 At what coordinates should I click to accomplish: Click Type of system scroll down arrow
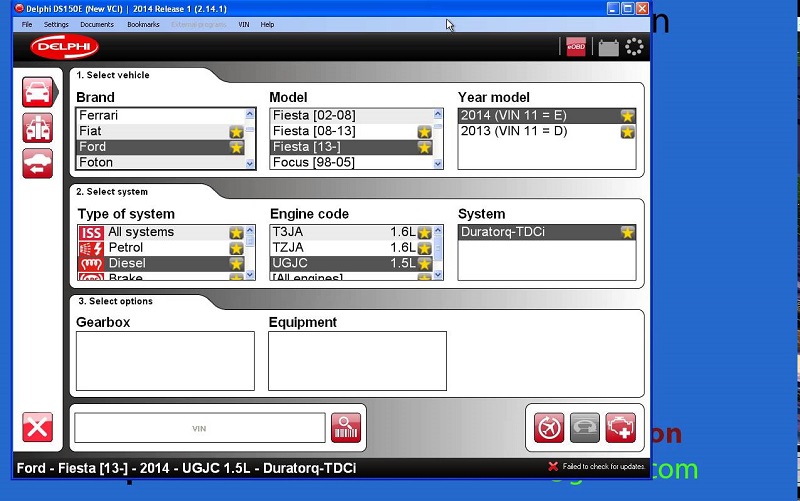249,275
